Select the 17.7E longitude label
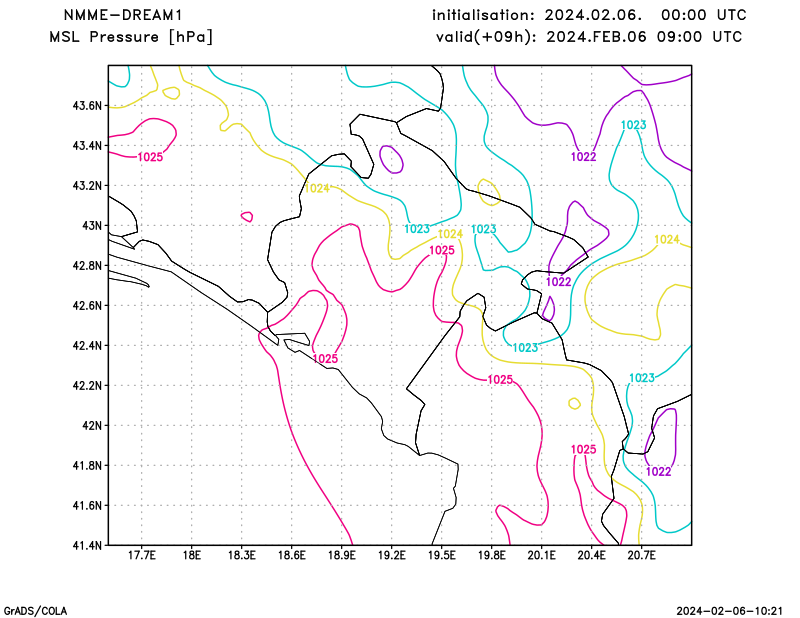The height and width of the screenshot is (618, 800). pos(141,555)
